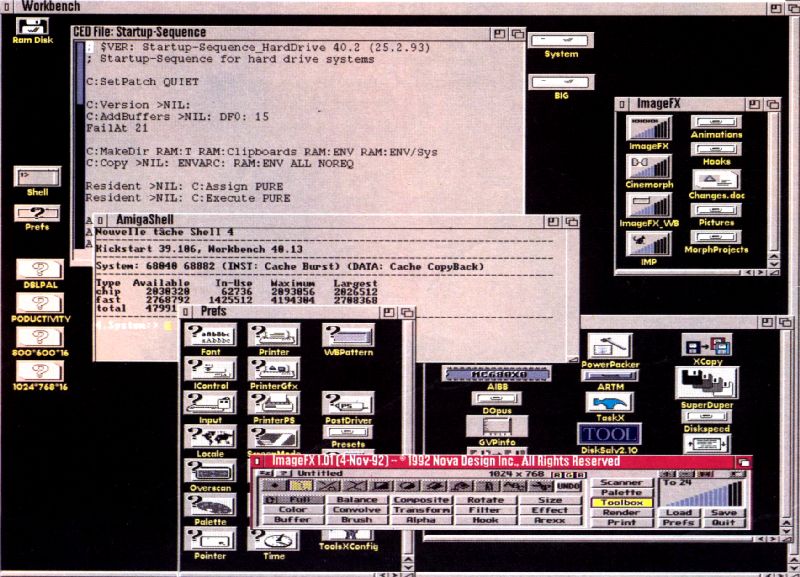Open the Overscan preferences icon
Screen dimensions: 800x577
pyautogui.click(x=210, y=471)
